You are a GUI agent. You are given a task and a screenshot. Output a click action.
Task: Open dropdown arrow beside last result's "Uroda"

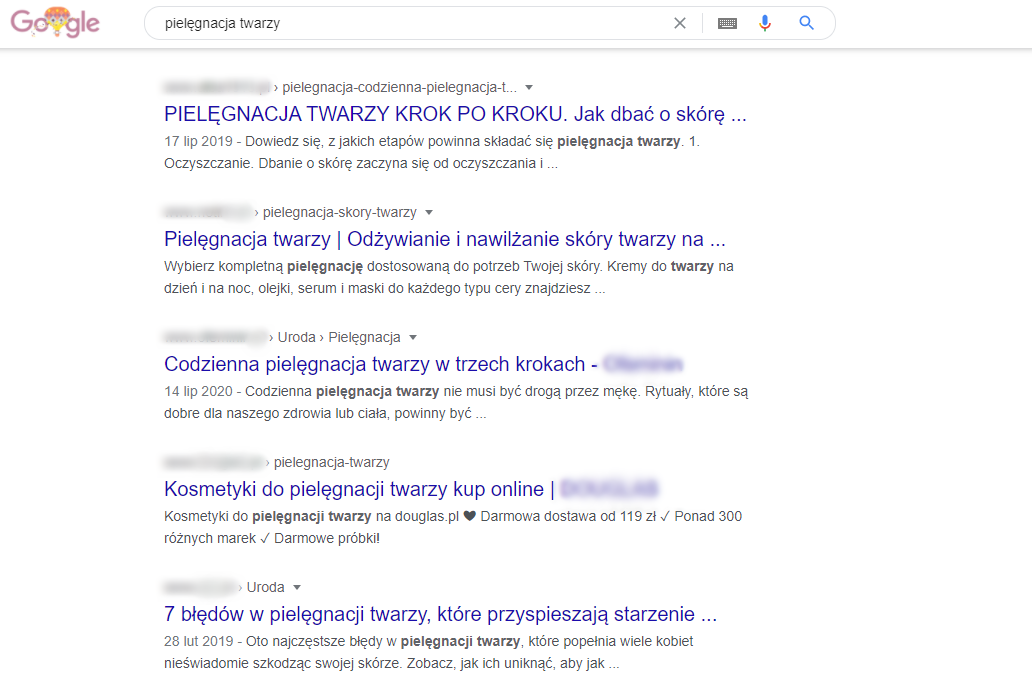coord(297,587)
